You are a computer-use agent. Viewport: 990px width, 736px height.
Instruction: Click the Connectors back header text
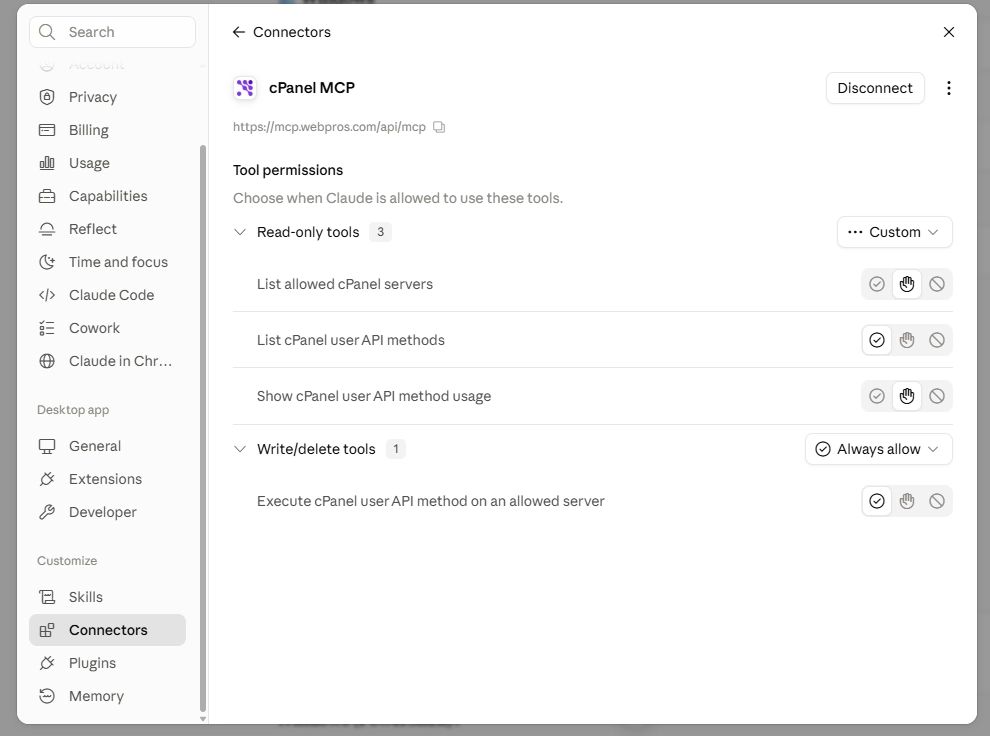pos(292,32)
